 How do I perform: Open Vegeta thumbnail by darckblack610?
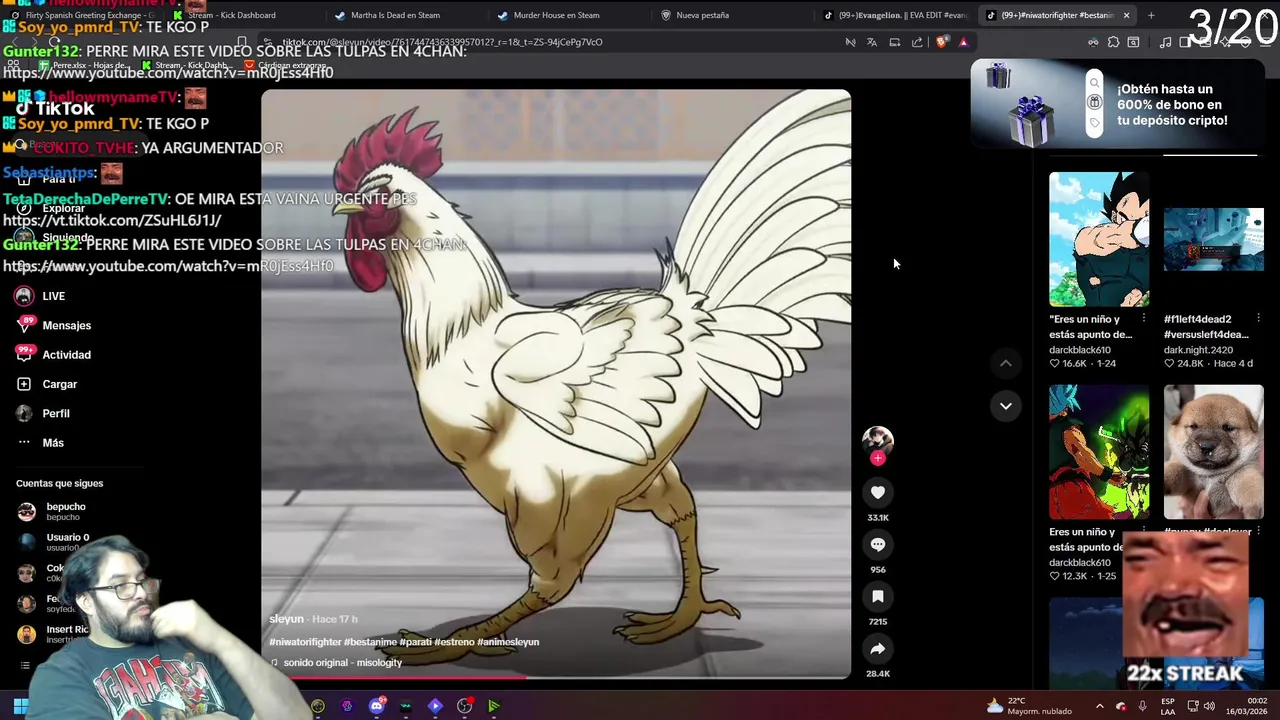click(1099, 239)
